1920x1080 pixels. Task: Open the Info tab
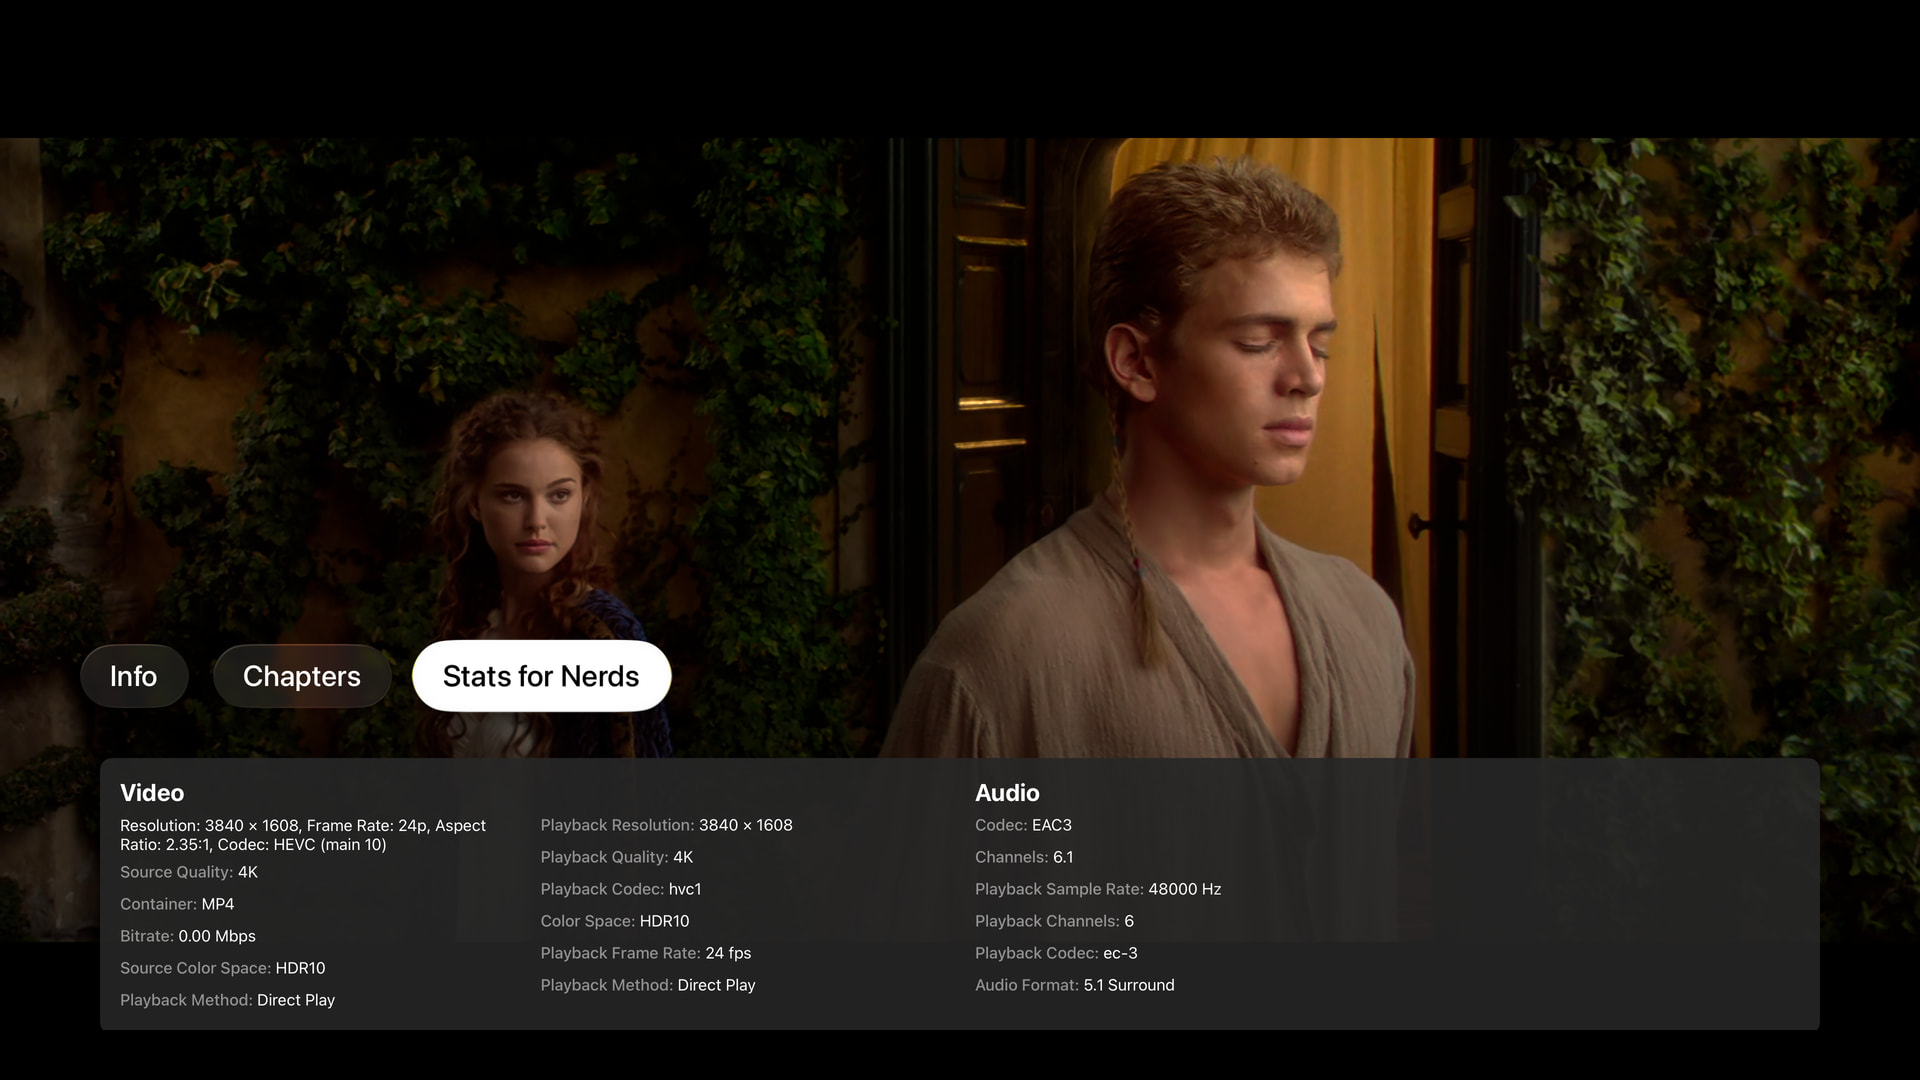(x=134, y=677)
